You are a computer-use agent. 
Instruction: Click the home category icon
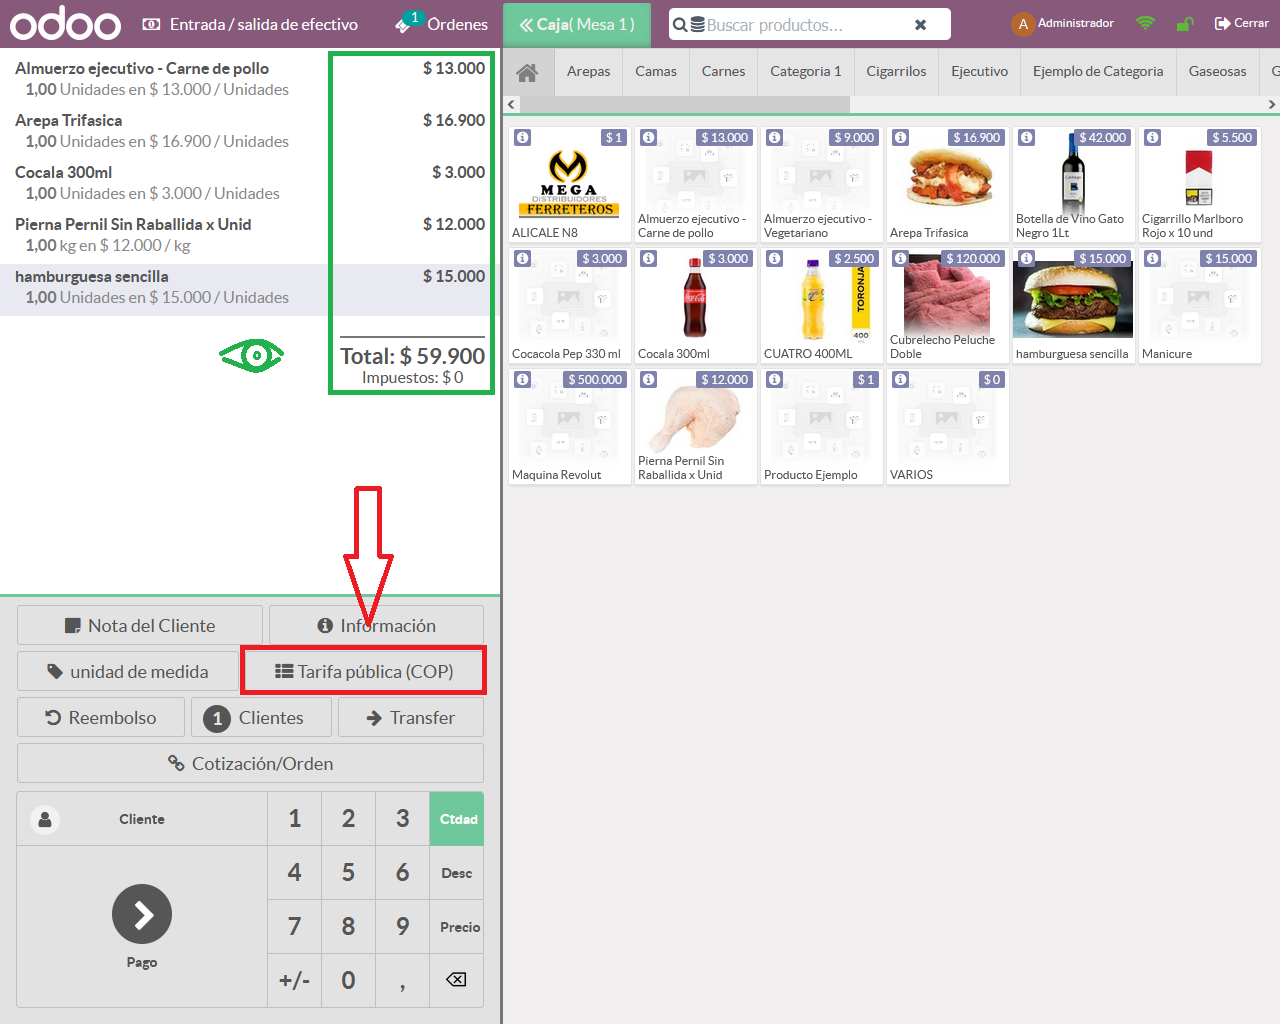[x=527, y=72]
